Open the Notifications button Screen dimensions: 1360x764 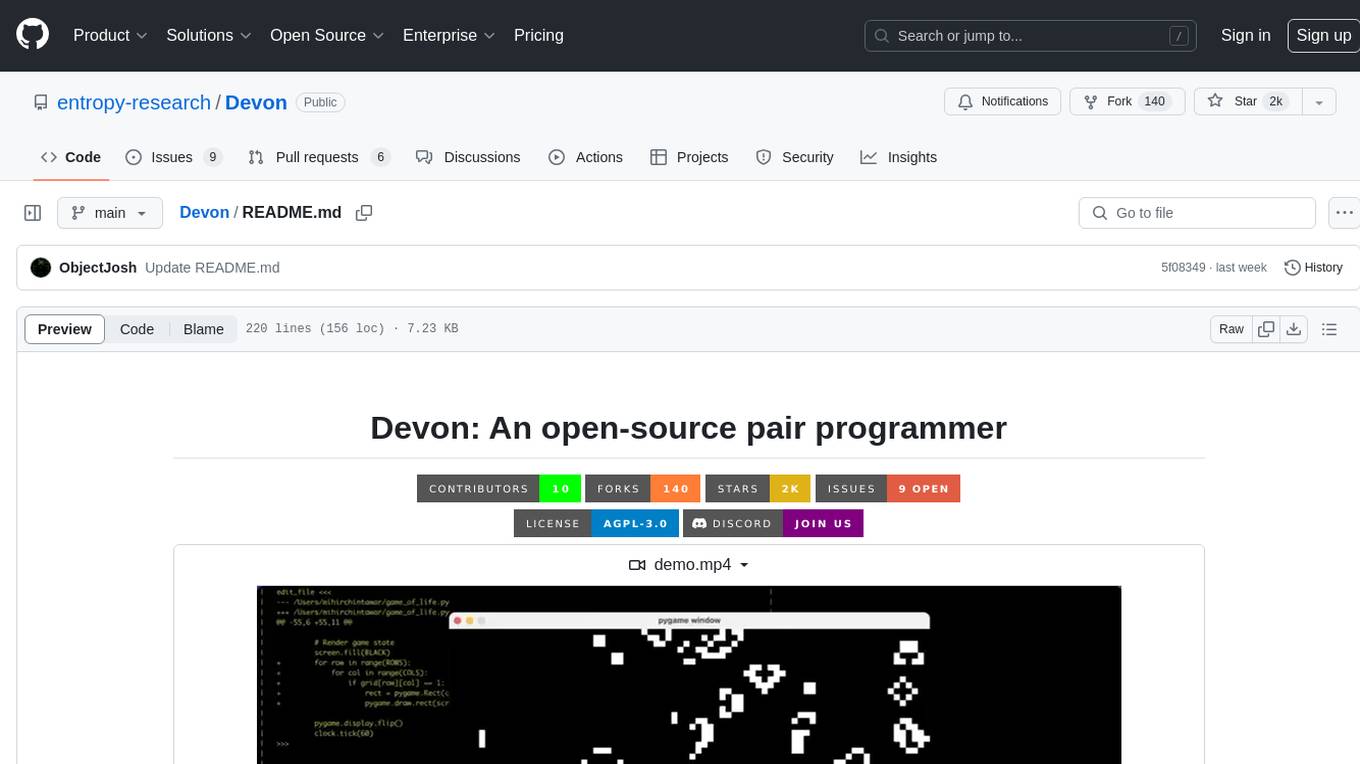point(1003,101)
